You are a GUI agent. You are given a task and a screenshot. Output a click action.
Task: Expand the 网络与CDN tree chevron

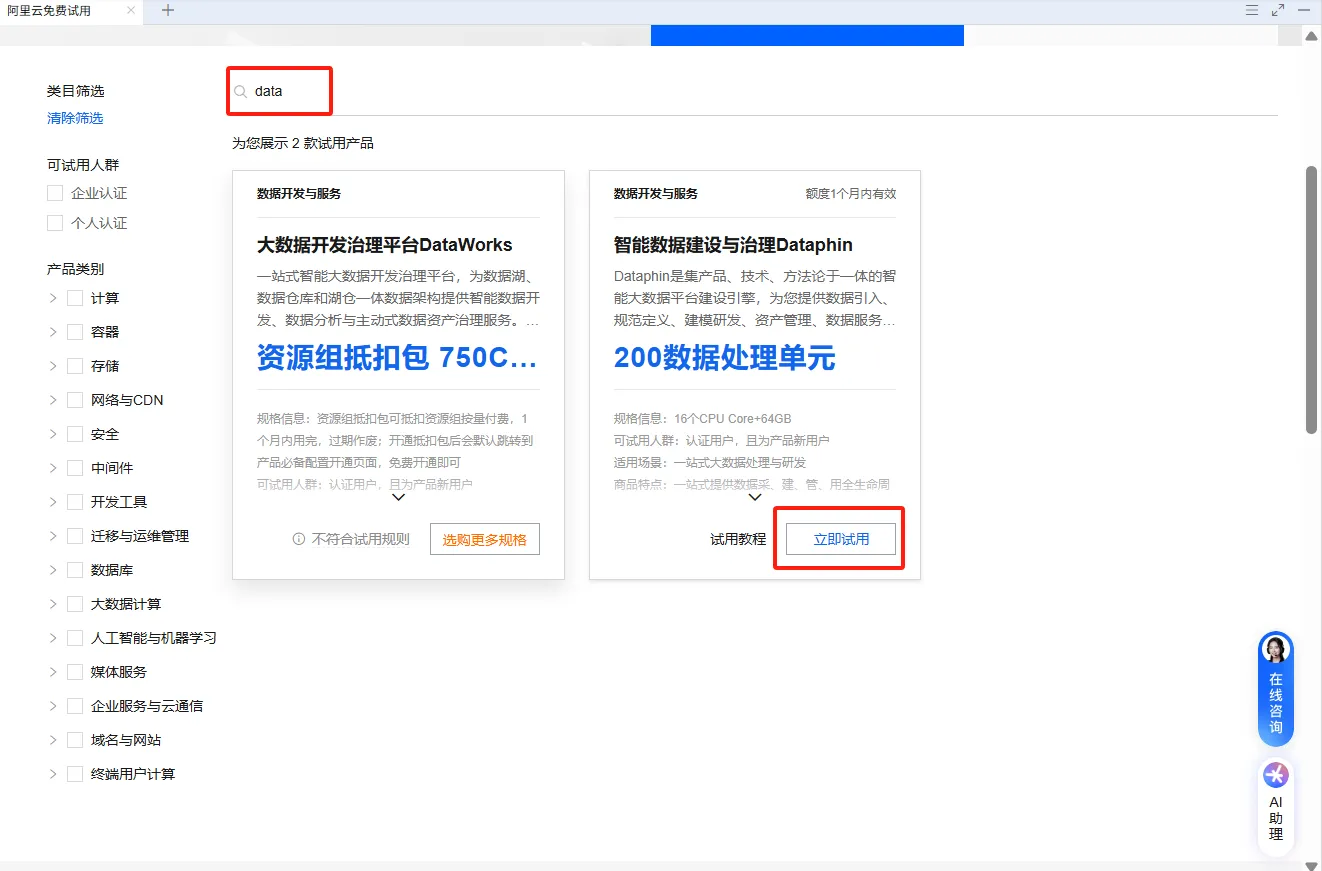[53, 400]
